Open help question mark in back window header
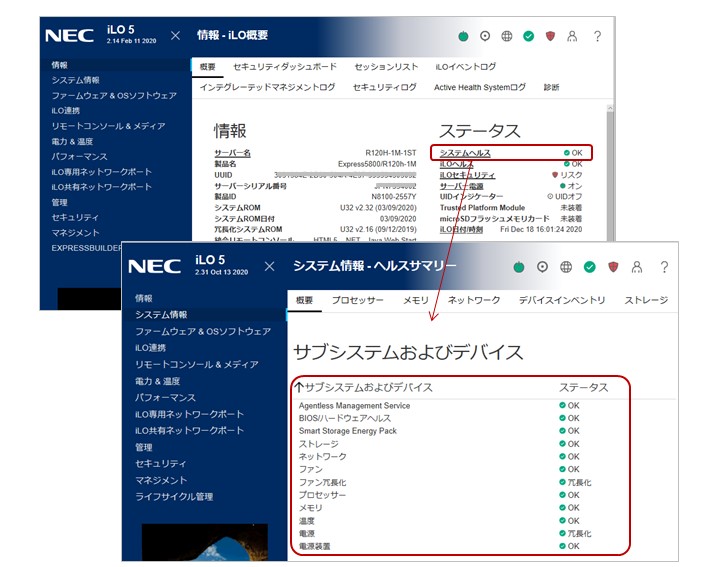Screen dimensions: 720x567 pos(597,36)
